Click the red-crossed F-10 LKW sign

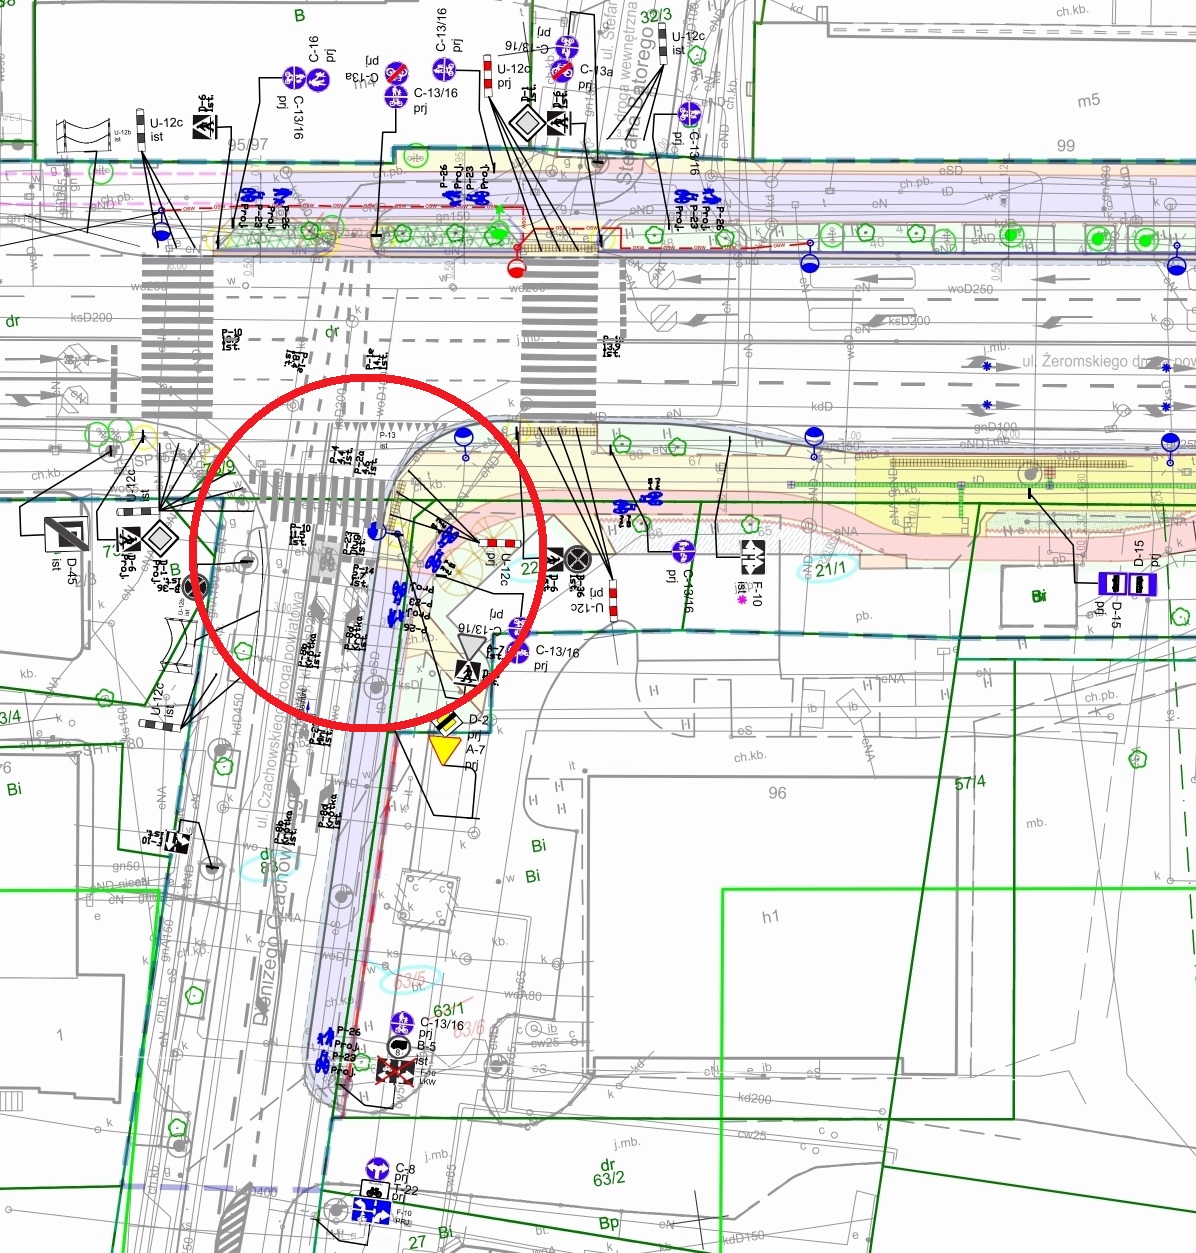tap(396, 1072)
